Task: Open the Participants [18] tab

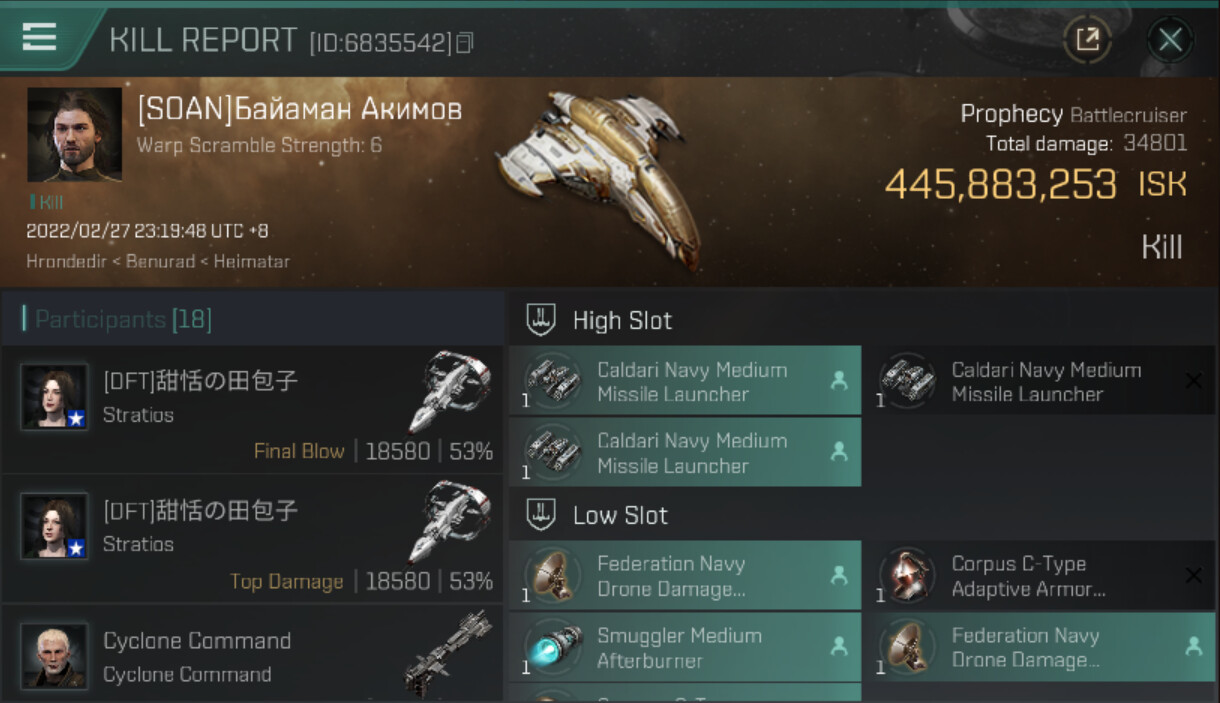Action: point(118,319)
